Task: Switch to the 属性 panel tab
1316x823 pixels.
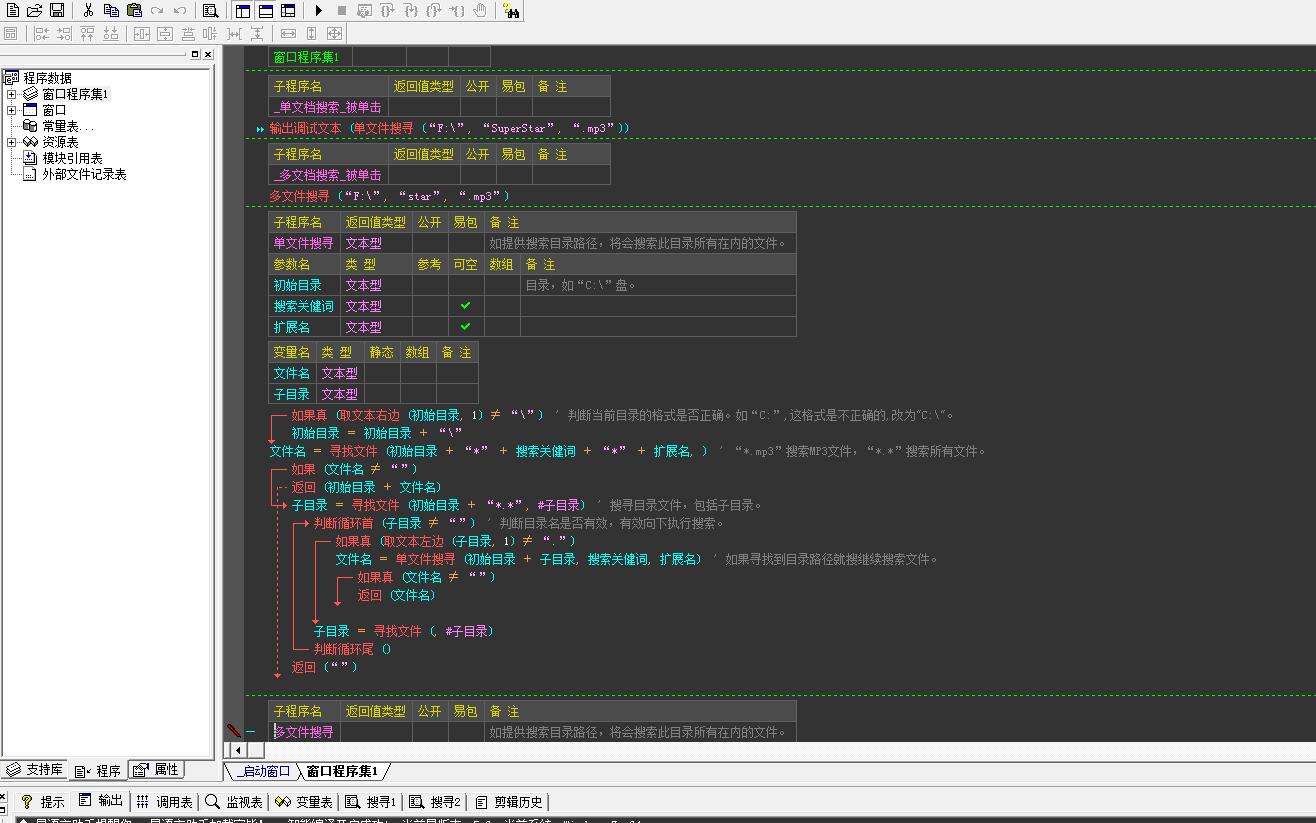Action: point(158,770)
